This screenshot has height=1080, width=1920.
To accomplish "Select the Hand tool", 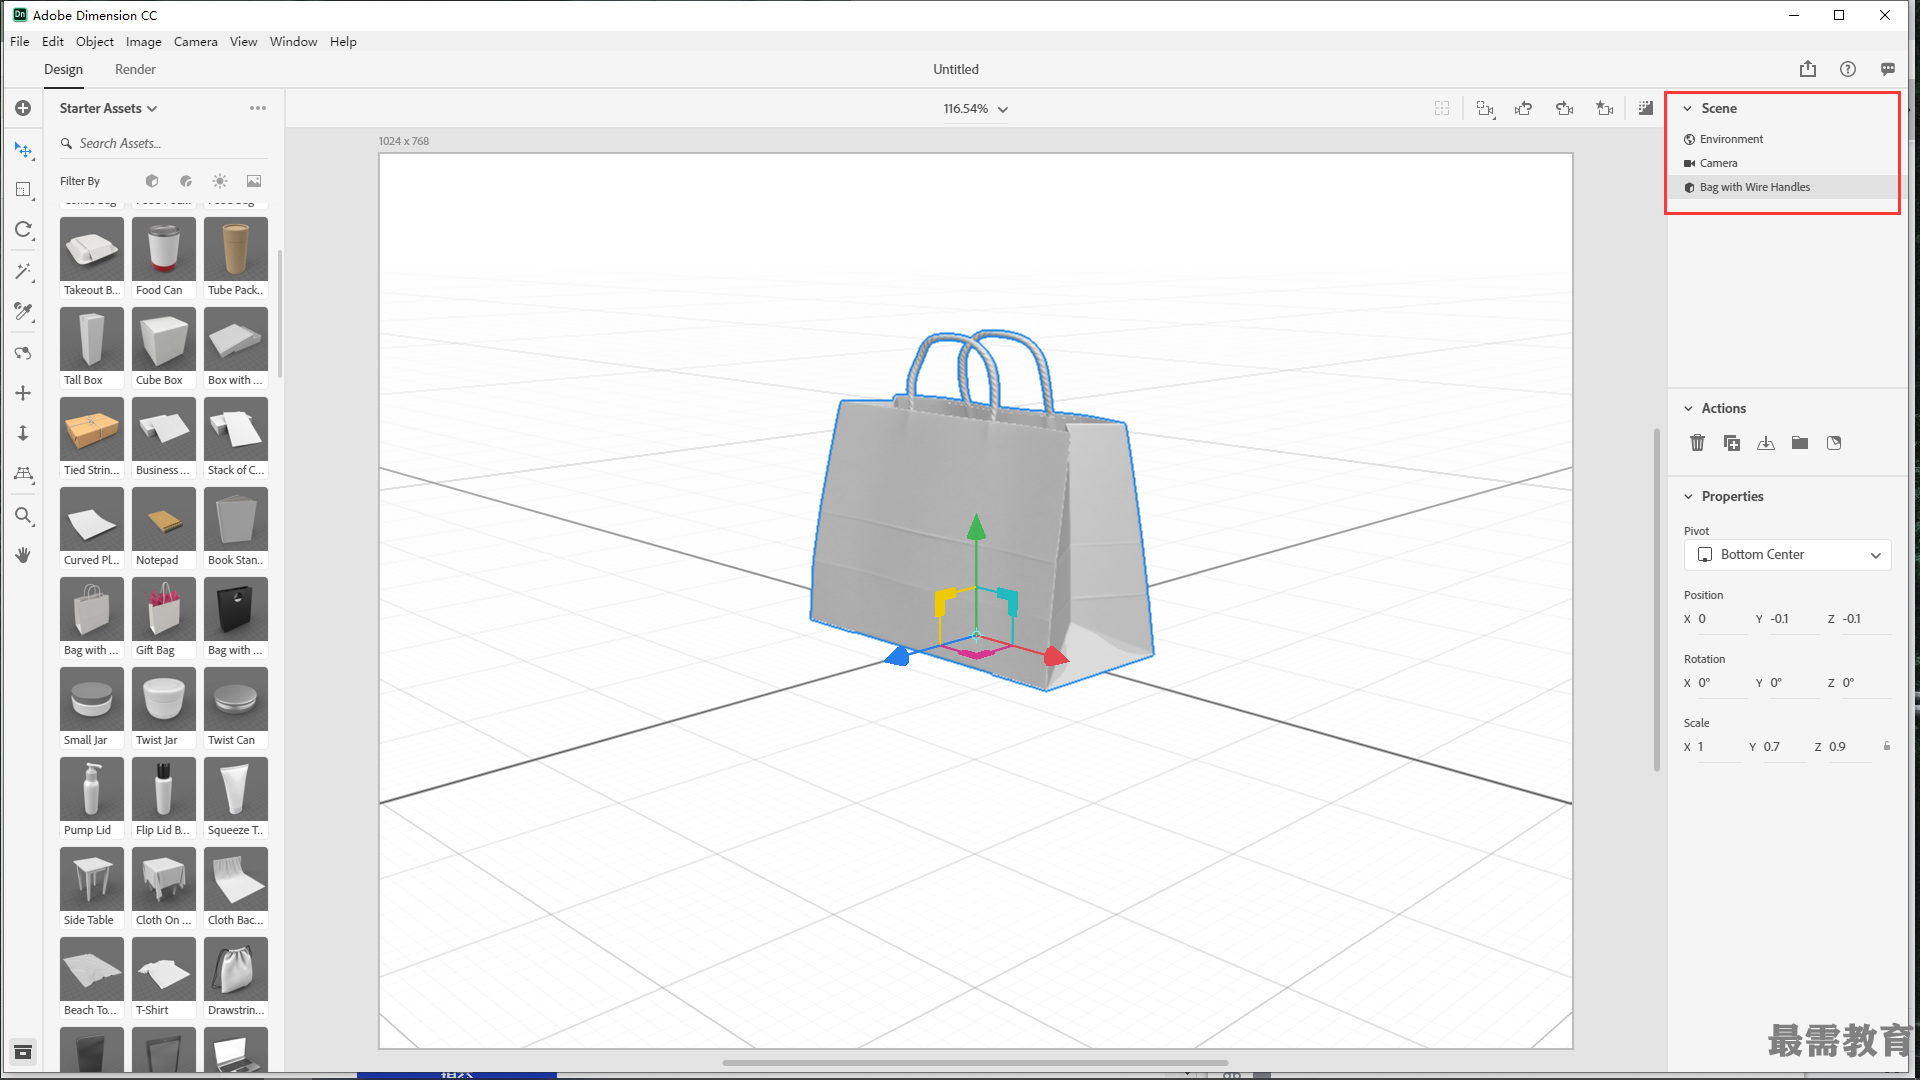I will [x=23, y=555].
